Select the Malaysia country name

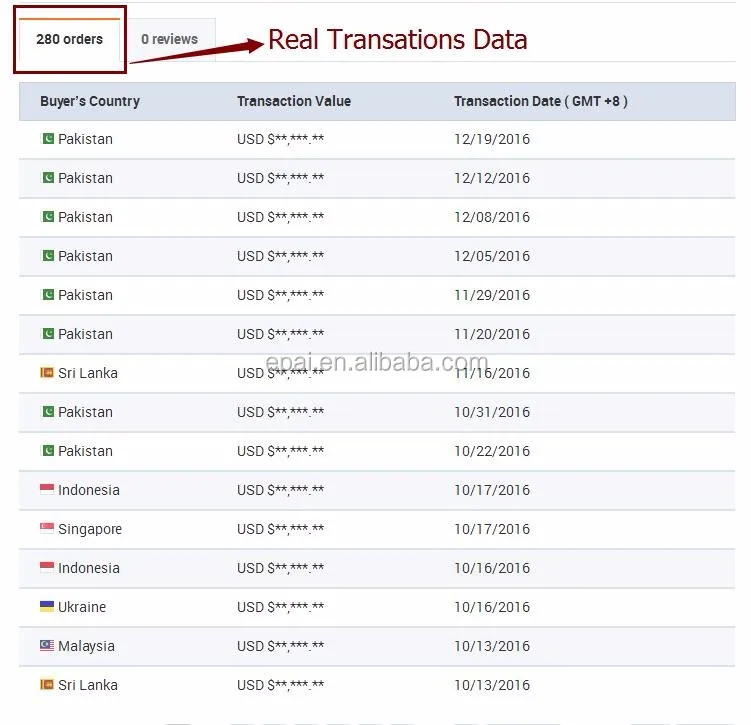click(86, 646)
